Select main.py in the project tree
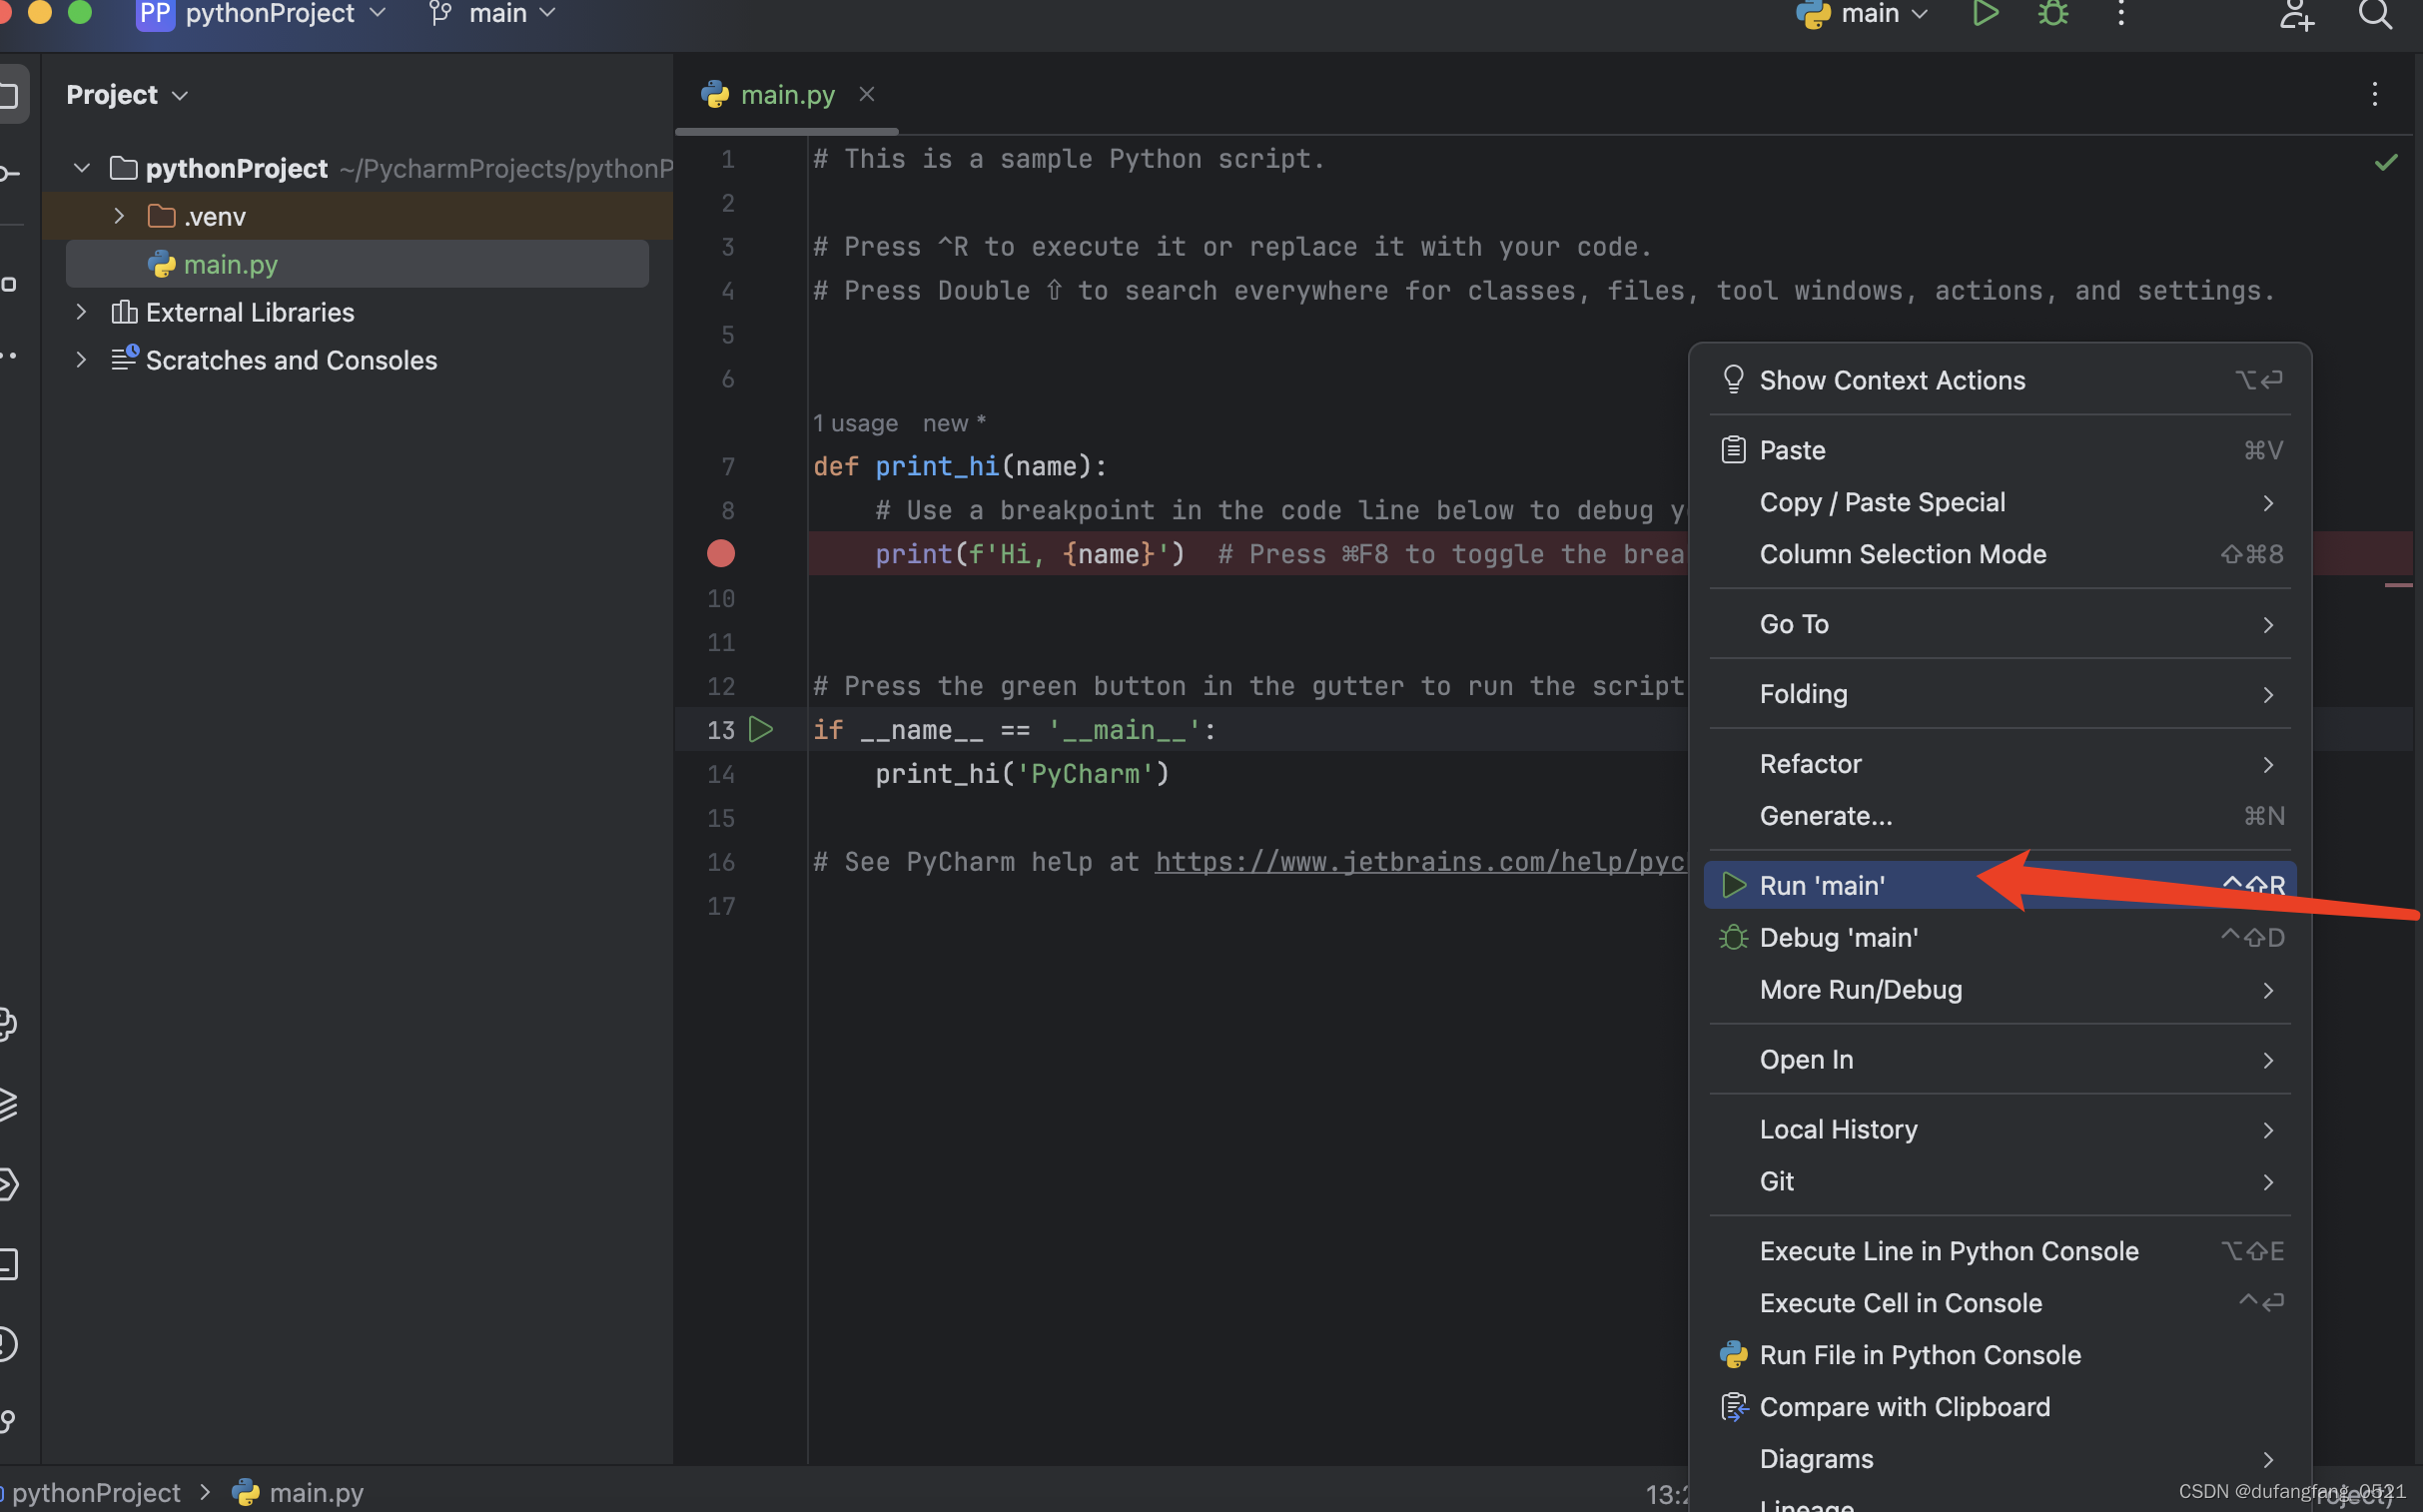The image size is (2423, 1512). click(x=230, y=264)
